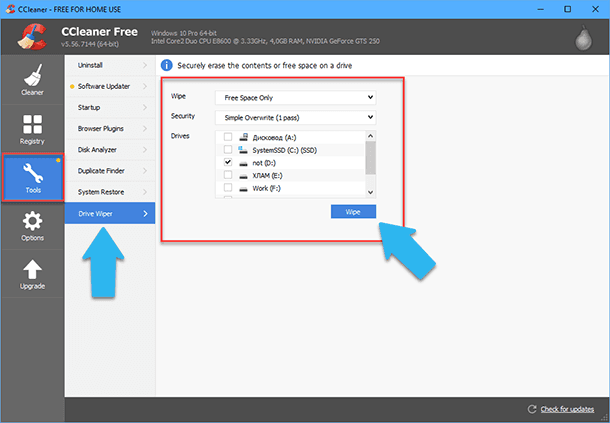Select the not (D:) drive row
The height and width of the screenshot is (423, 610).
(x=290, y=163)
